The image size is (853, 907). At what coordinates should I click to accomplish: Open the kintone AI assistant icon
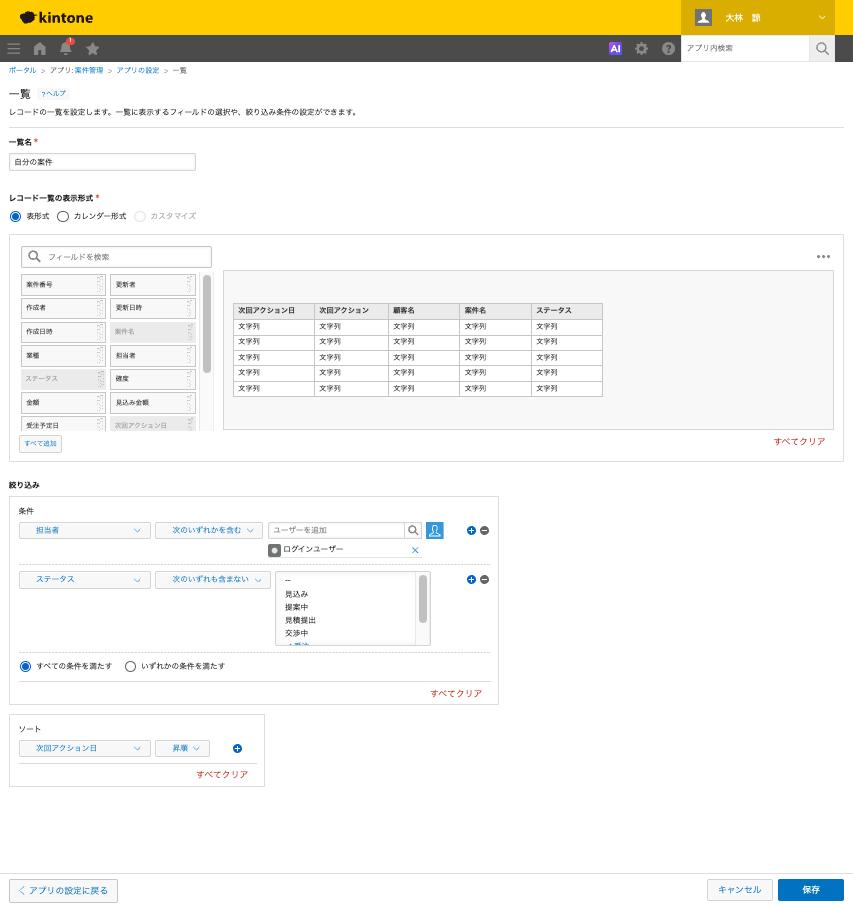tap(615, 49)
